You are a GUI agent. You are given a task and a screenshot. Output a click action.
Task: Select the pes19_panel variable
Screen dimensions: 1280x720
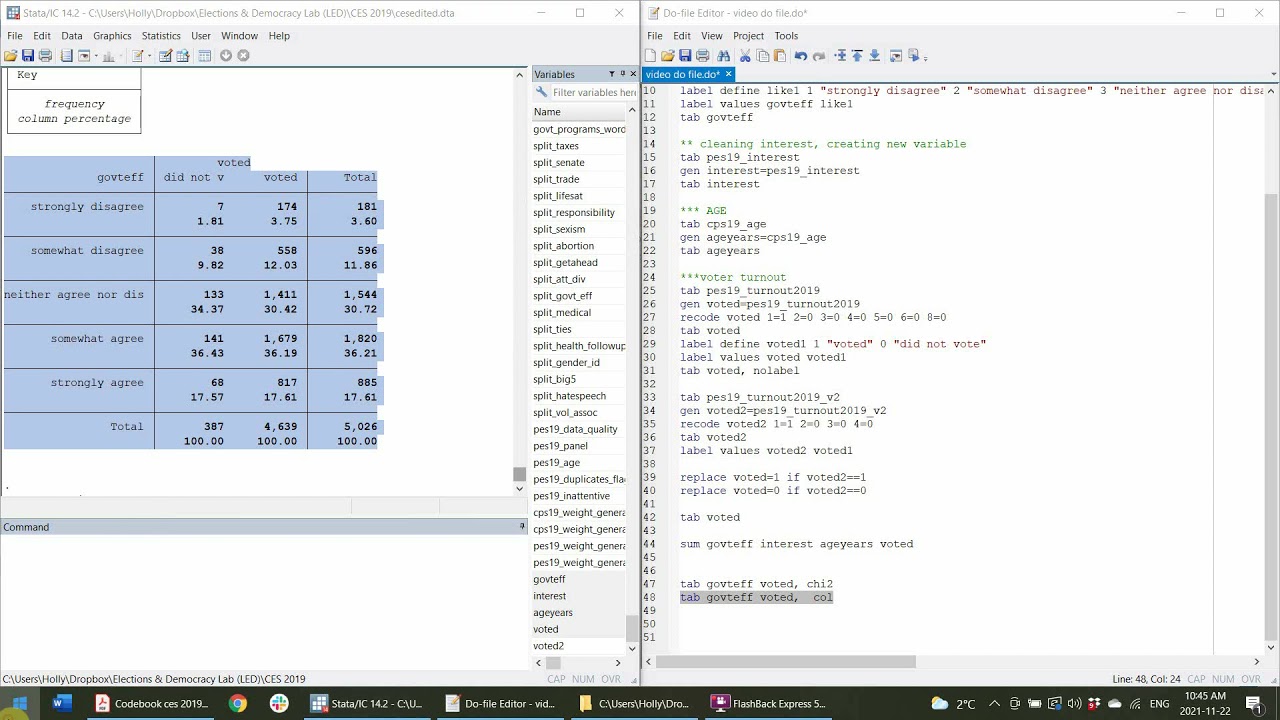tap(560, 446)
